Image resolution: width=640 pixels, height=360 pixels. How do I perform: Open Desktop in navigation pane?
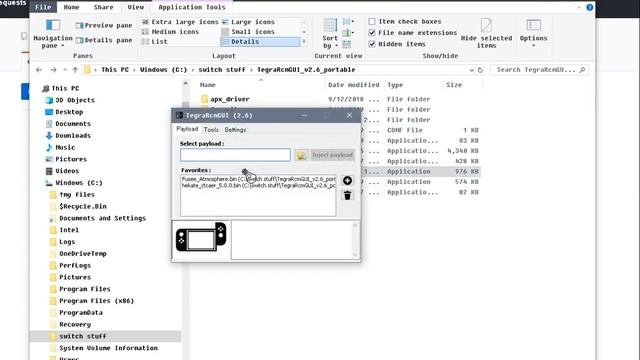(x=64, y=112)
